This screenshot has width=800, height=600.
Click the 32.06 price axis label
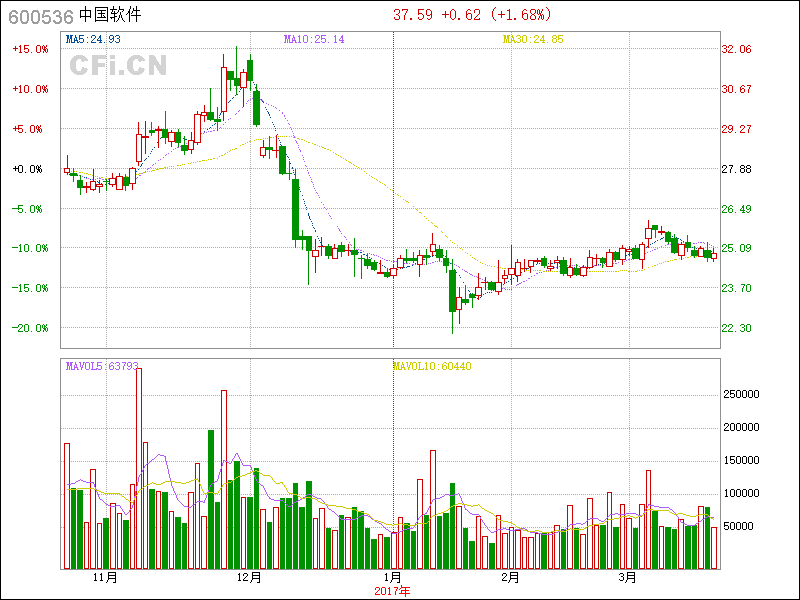point(736,49)
